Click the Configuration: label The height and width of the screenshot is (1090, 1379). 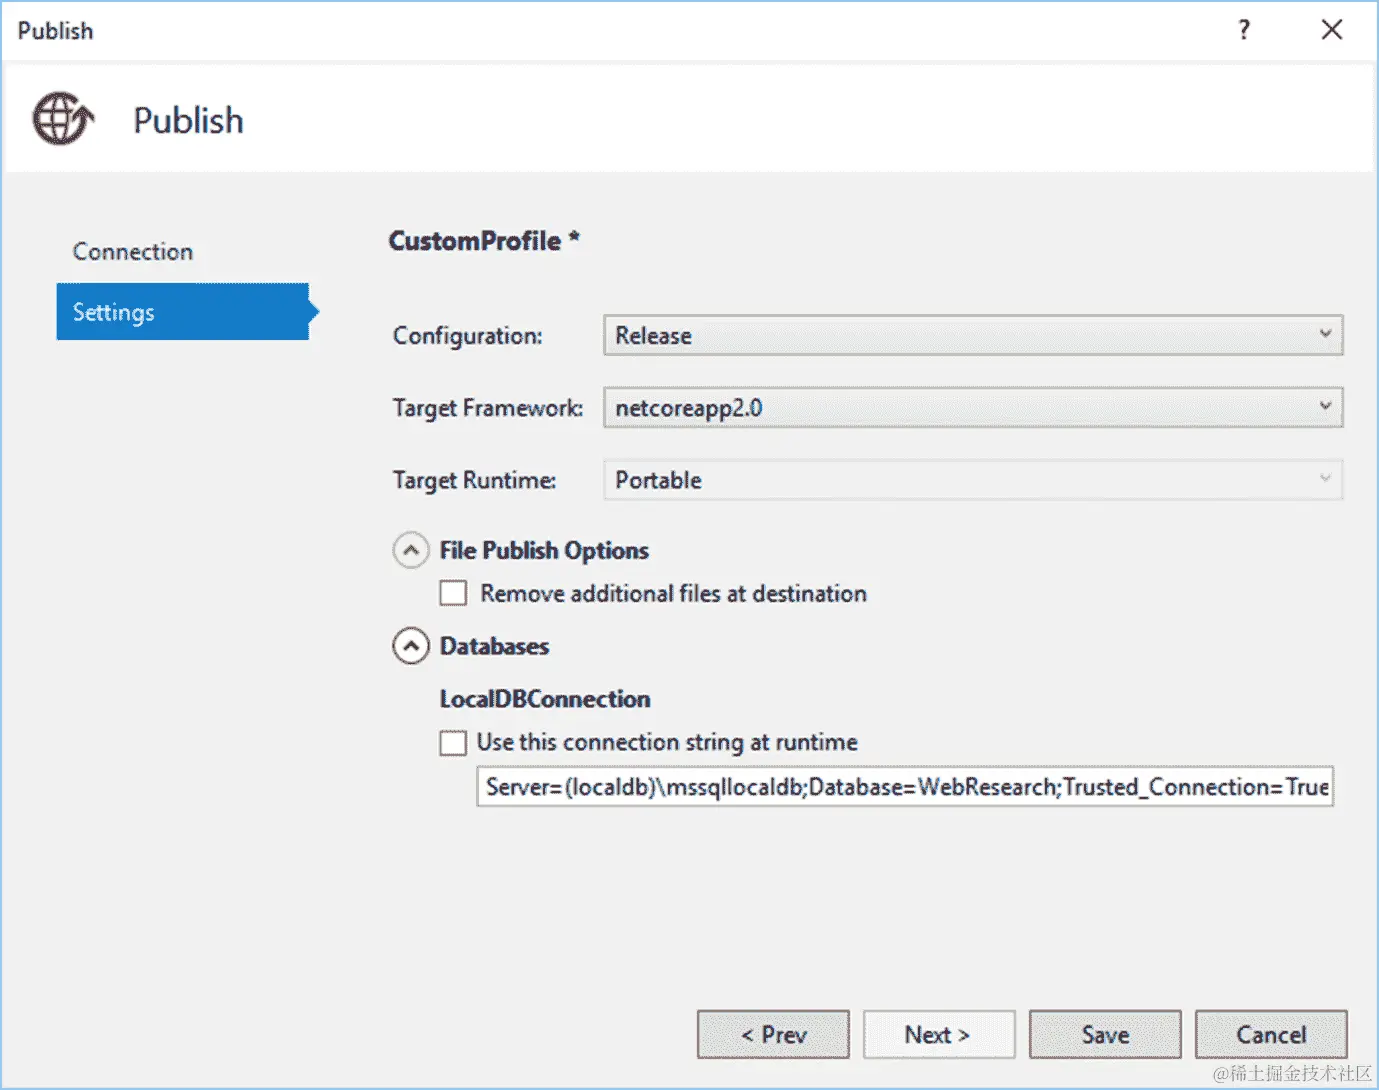click(x=468, y=336)
